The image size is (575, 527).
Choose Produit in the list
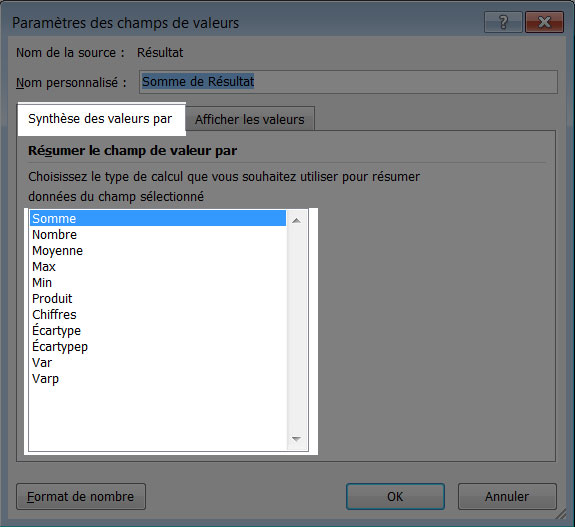click(158, 299)
